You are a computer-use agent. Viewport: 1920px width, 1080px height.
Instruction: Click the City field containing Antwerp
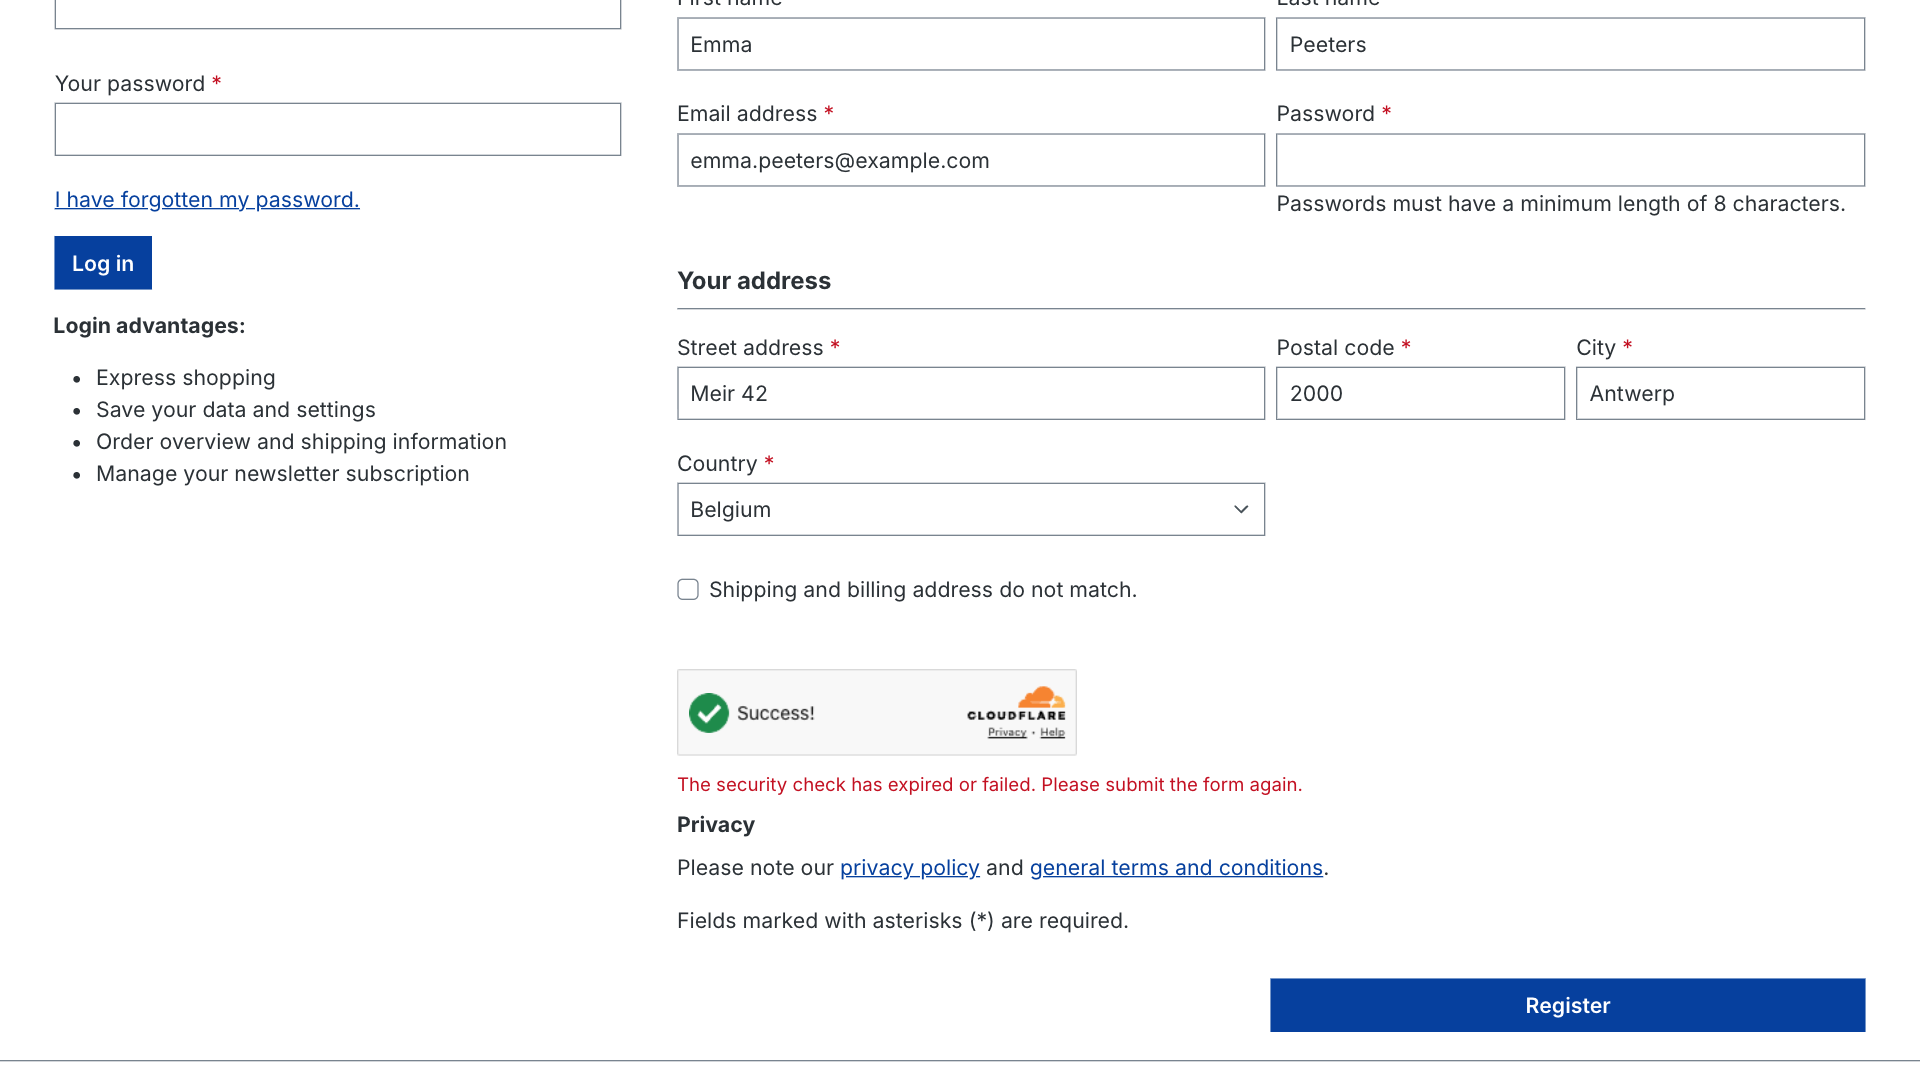(1720, 393)
